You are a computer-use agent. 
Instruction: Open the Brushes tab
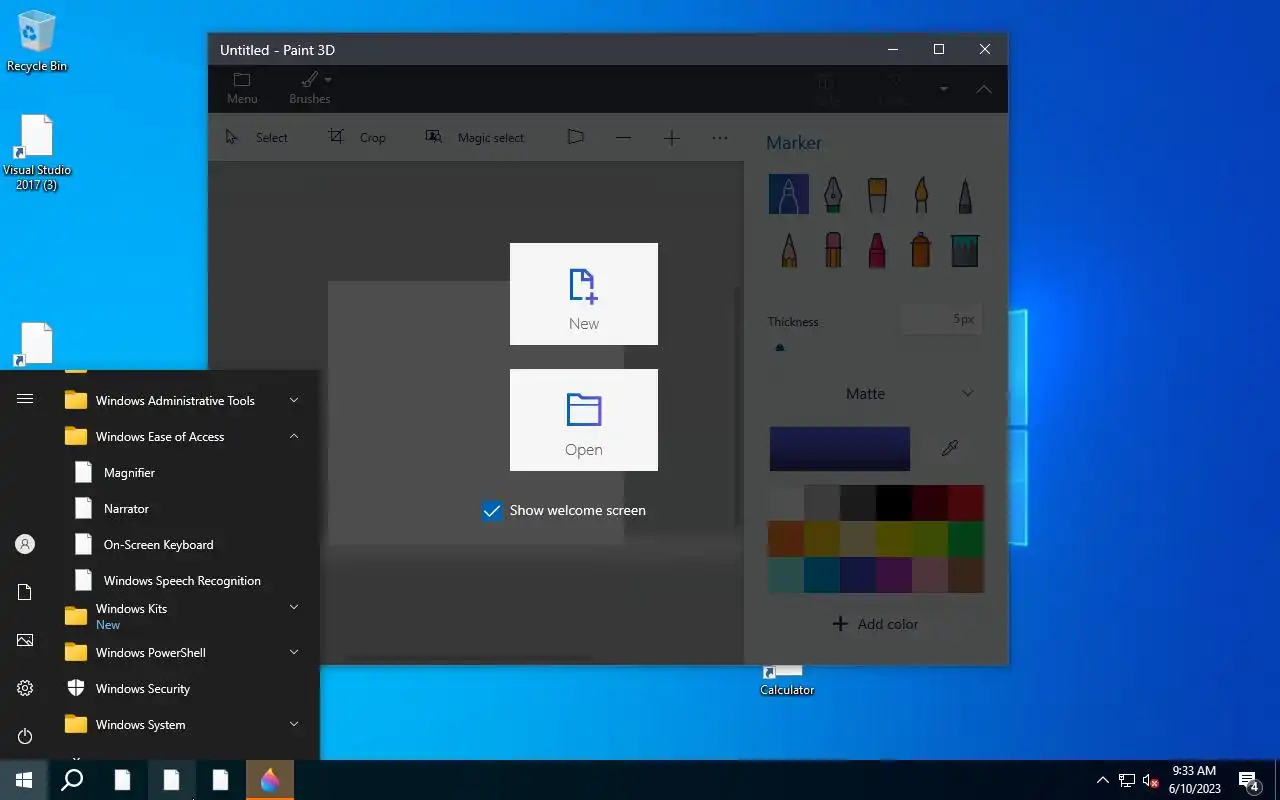(x=310, y=88)
